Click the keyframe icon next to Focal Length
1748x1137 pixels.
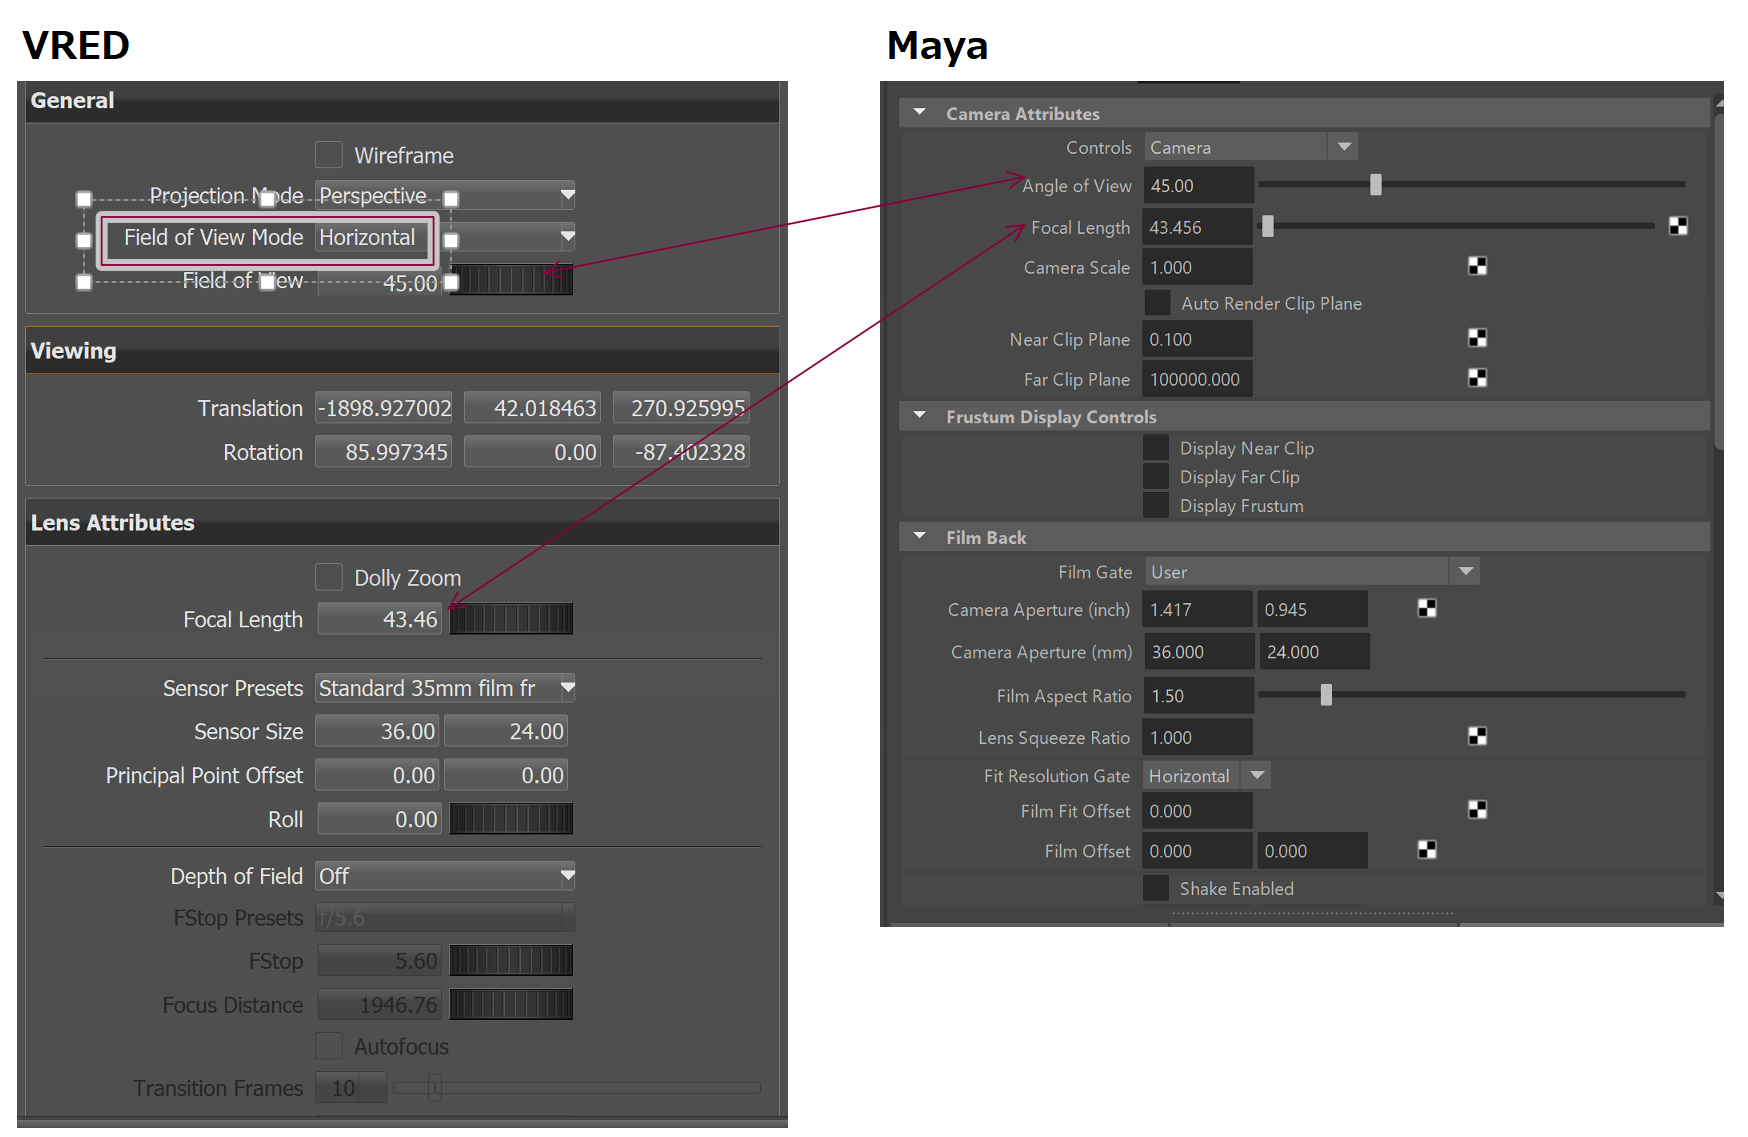pos(1679,226)
